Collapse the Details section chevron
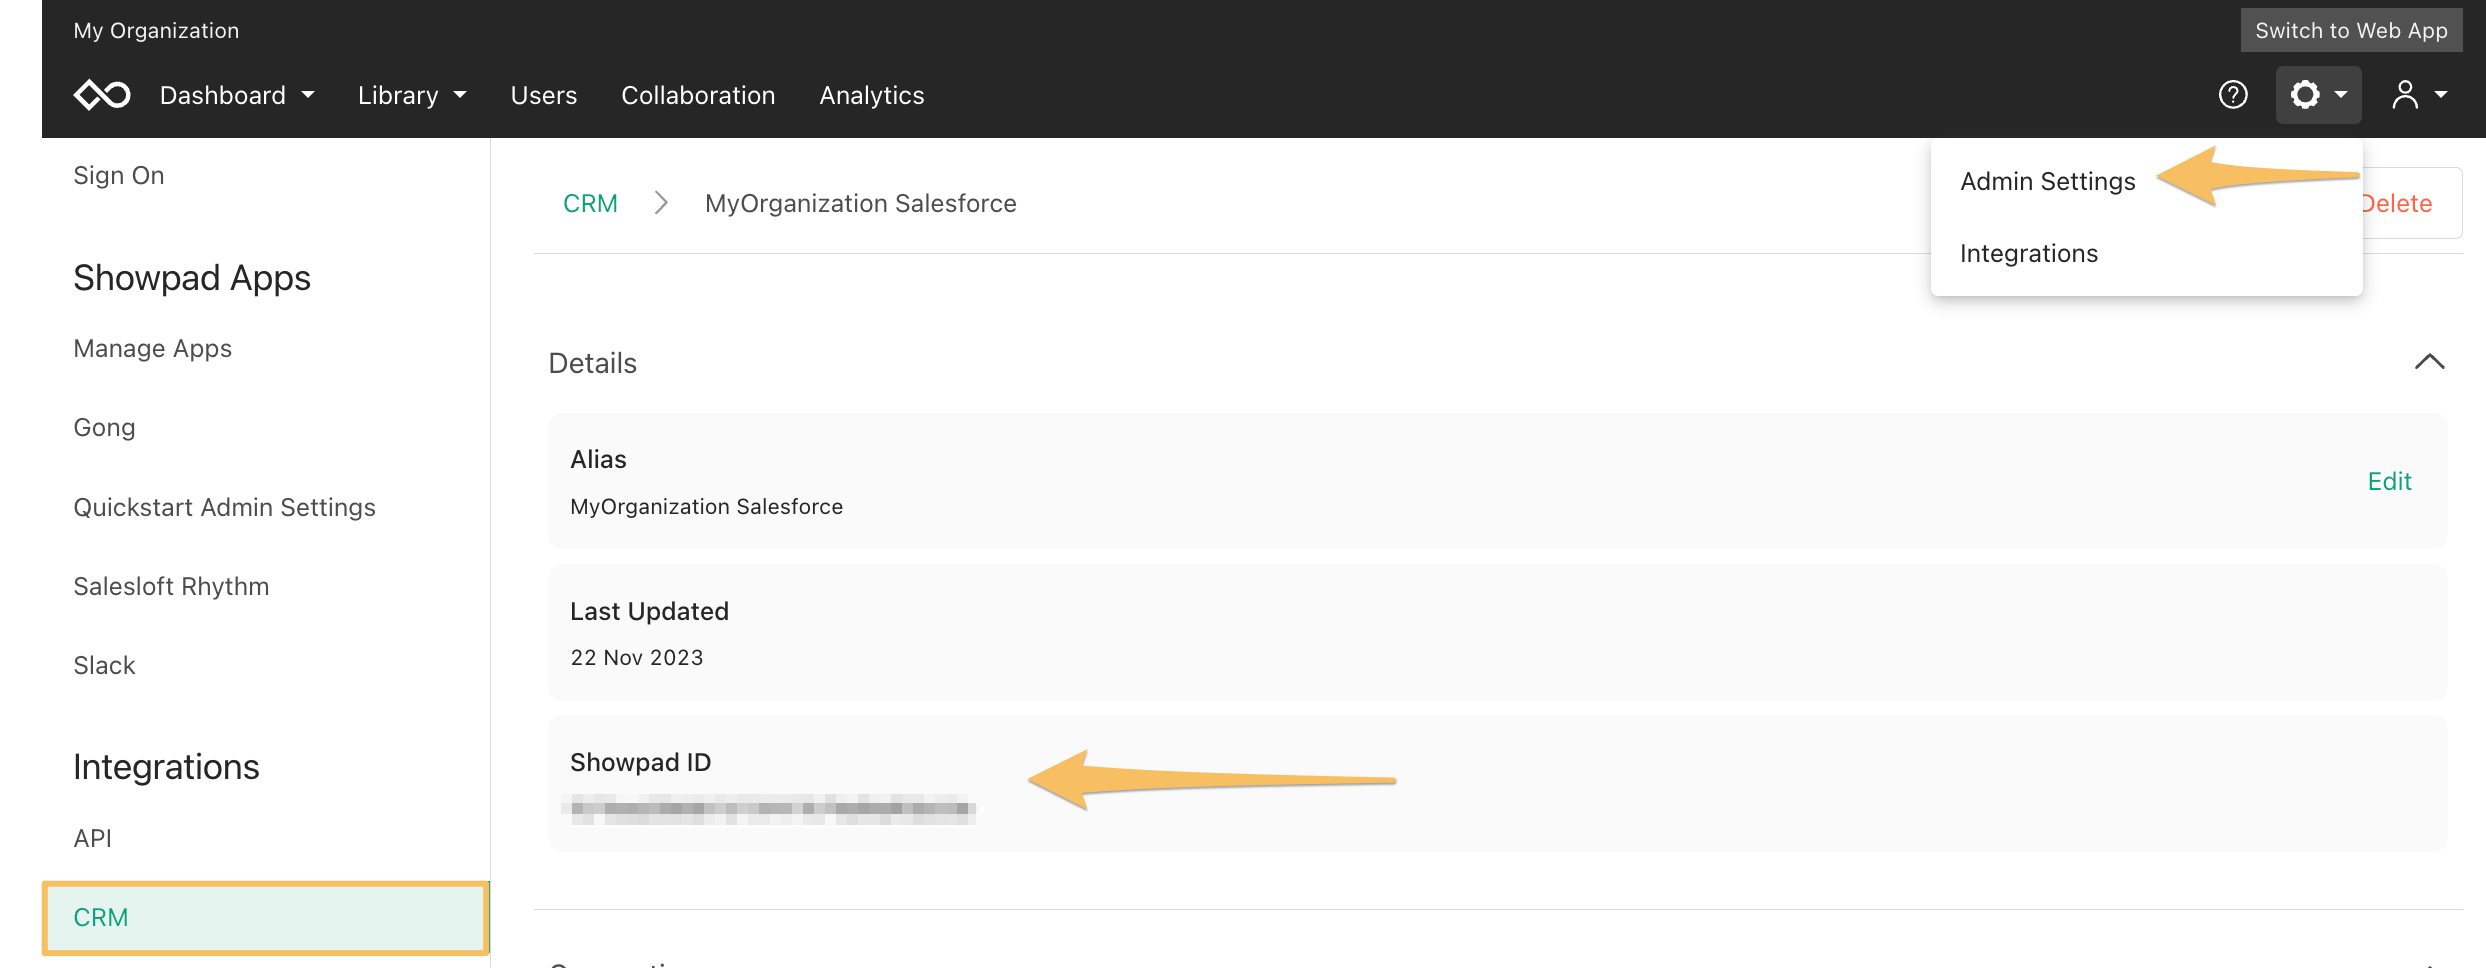The width and height of the screenshot is (2486, 968). click(x=2429, y=362)
